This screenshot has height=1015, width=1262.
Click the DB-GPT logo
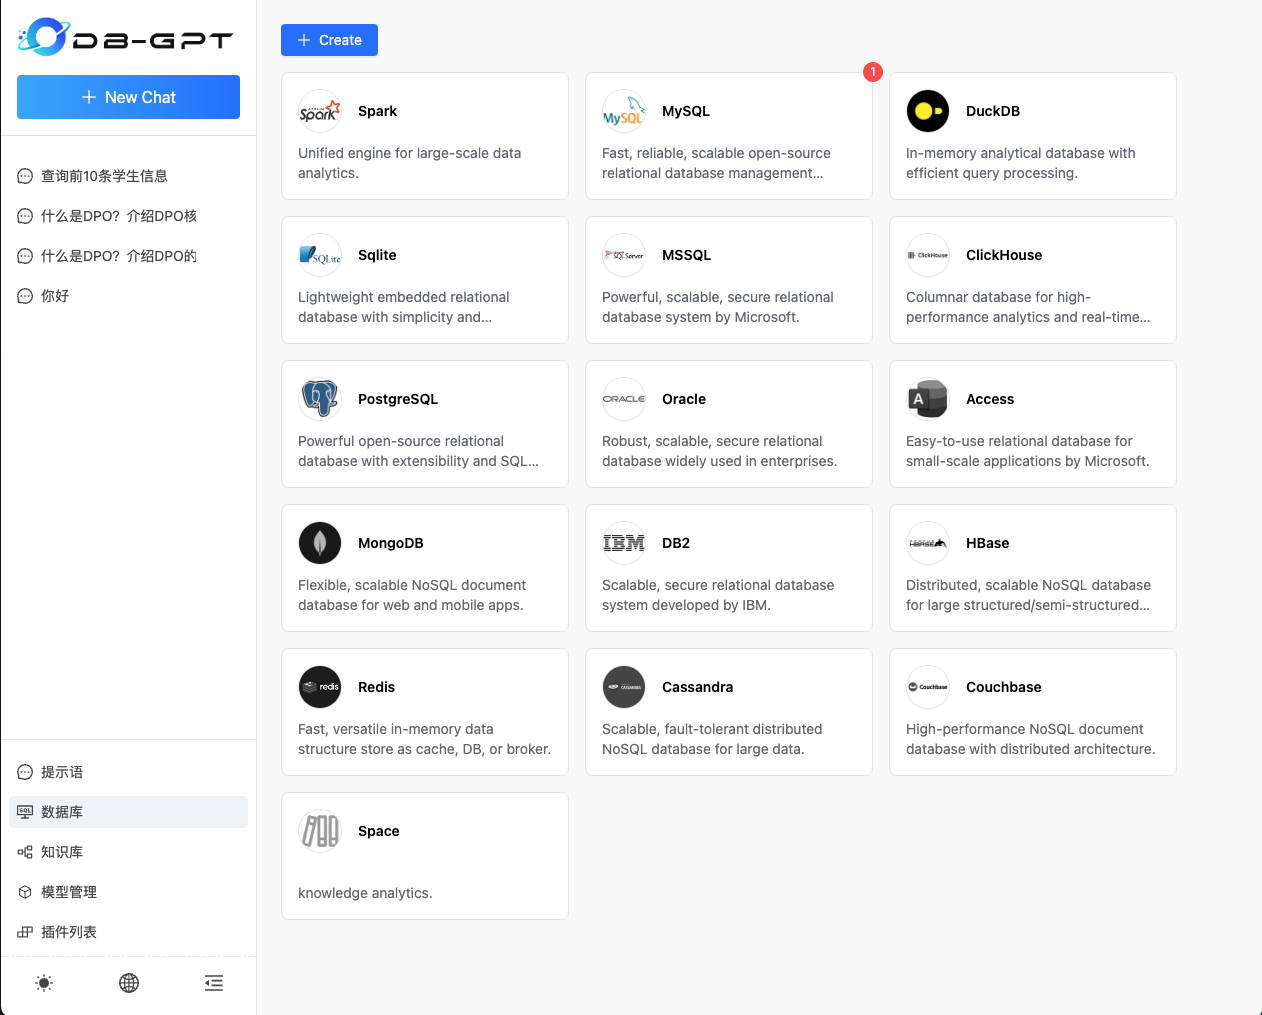(x=126, y=37)
